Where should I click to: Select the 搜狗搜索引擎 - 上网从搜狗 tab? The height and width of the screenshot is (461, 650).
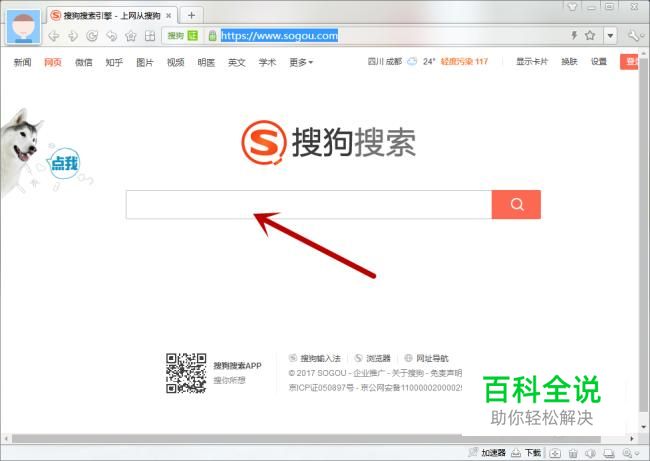coord(112,16)
